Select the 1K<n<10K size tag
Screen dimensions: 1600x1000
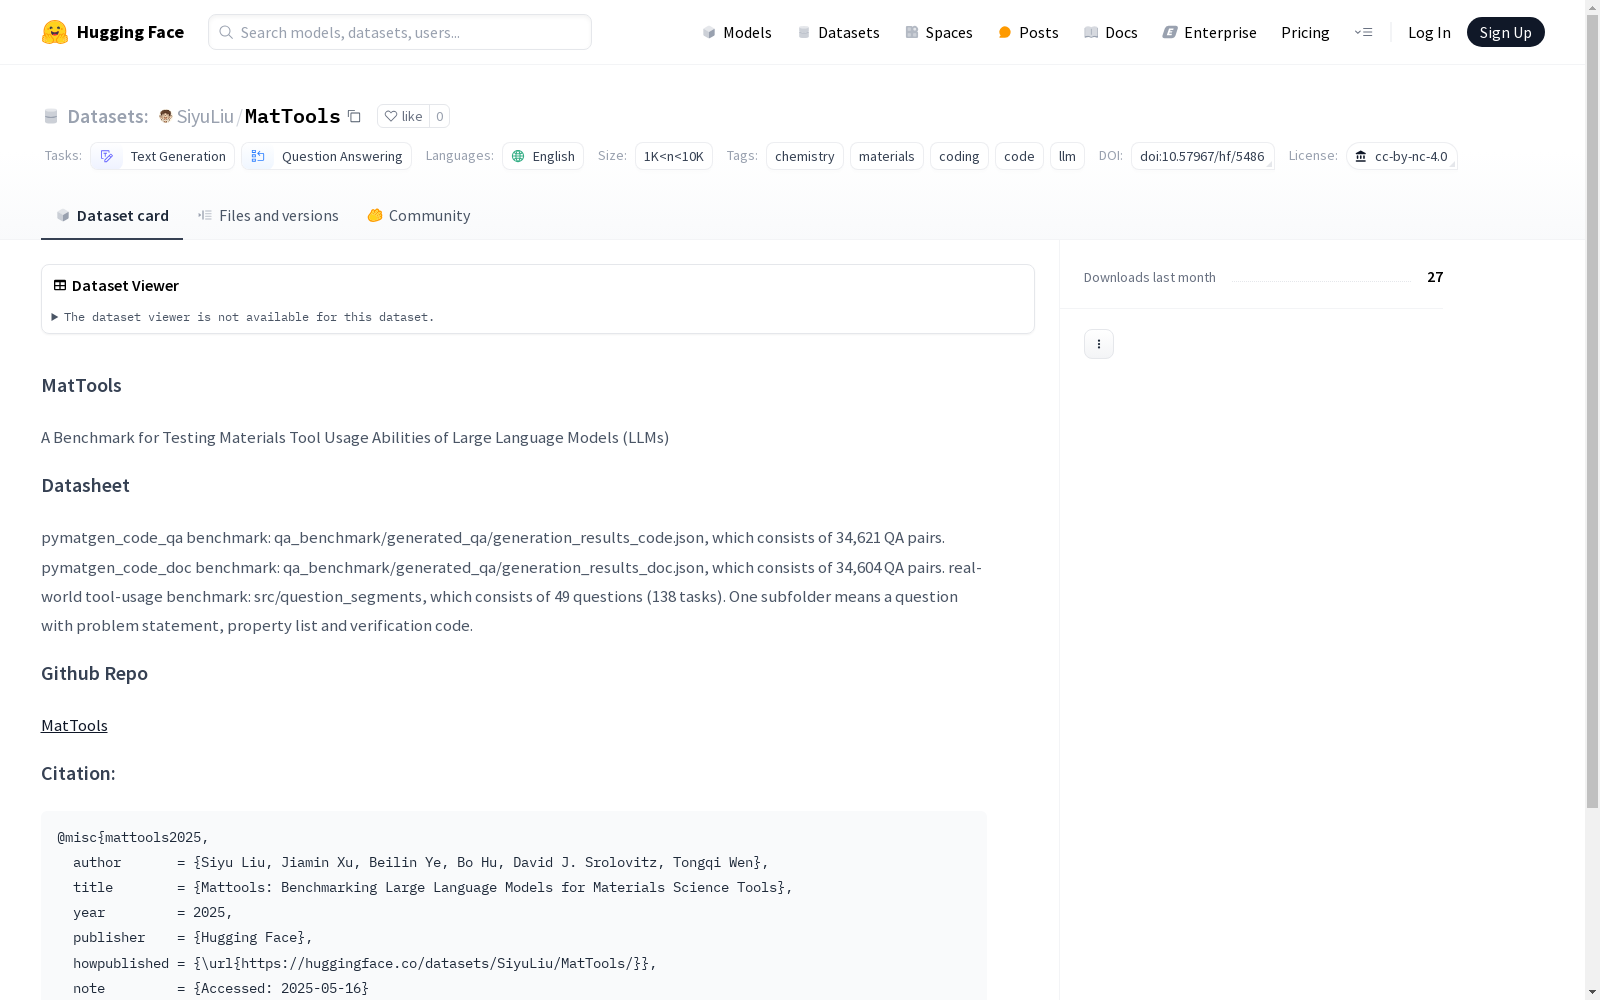[674, 156]
